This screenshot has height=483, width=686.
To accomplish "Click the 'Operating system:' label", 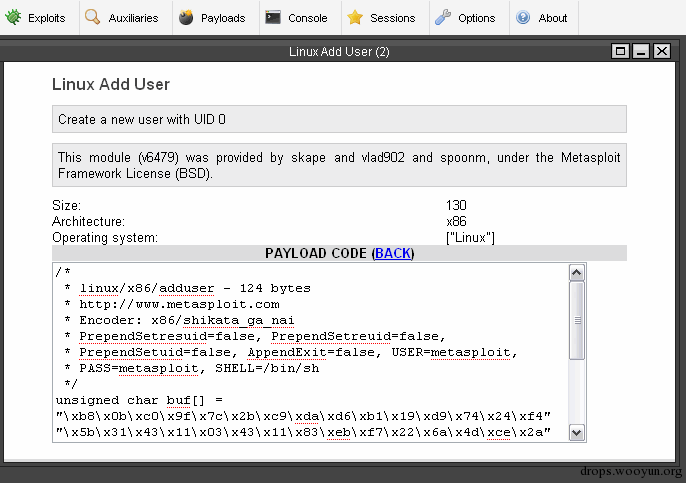I will click(105, 238).
